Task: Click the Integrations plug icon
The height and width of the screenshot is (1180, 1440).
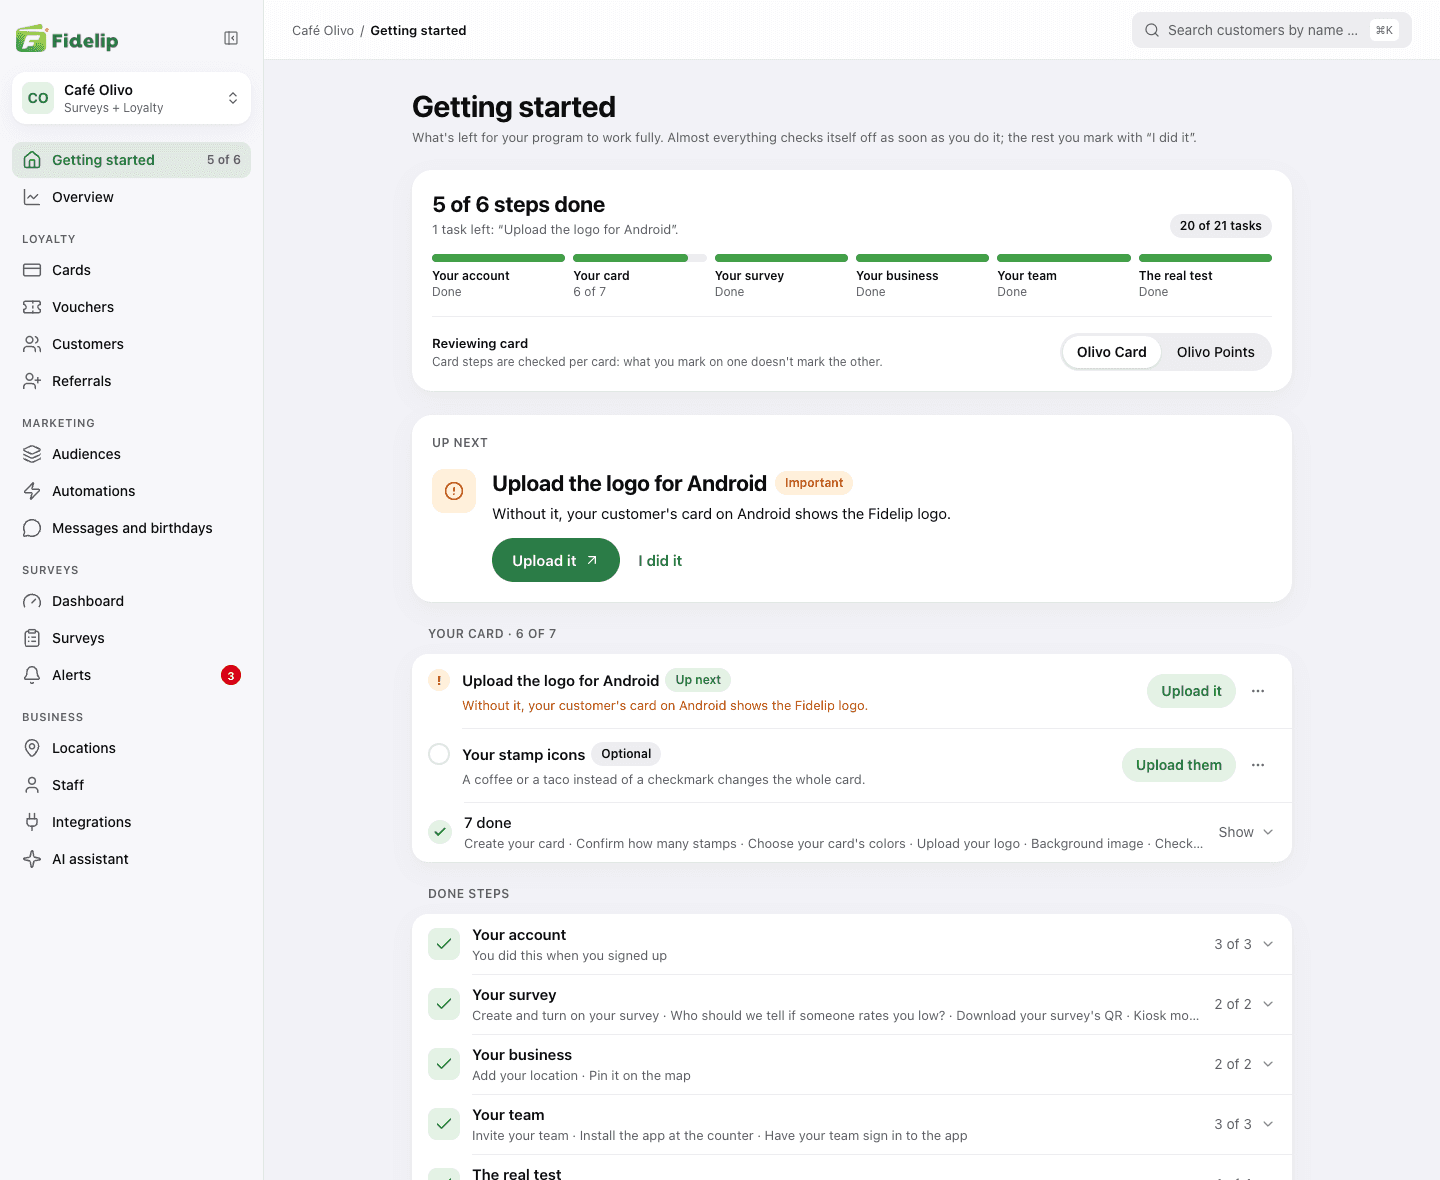Action: point(32,822)
